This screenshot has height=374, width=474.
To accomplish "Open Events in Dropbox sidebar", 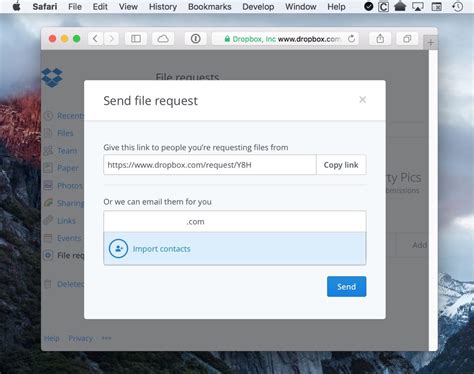I will click(x=69, y=238).
